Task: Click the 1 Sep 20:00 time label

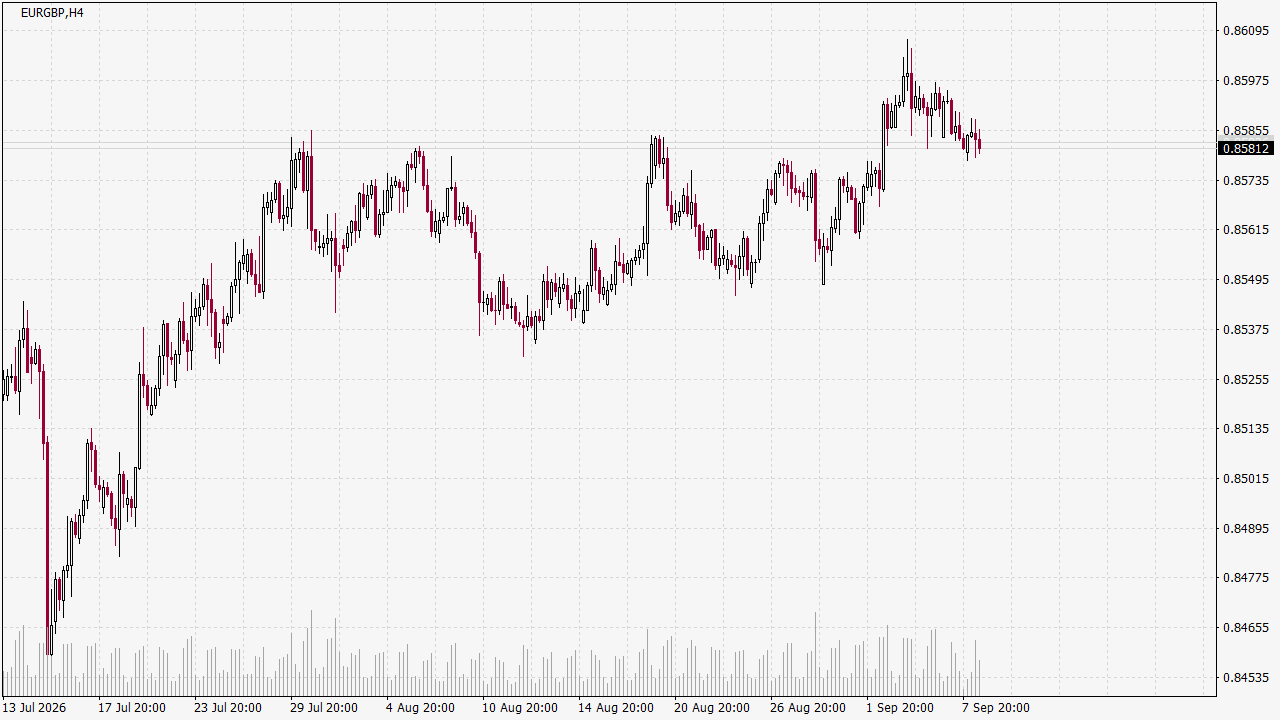Action: [900, 708]
